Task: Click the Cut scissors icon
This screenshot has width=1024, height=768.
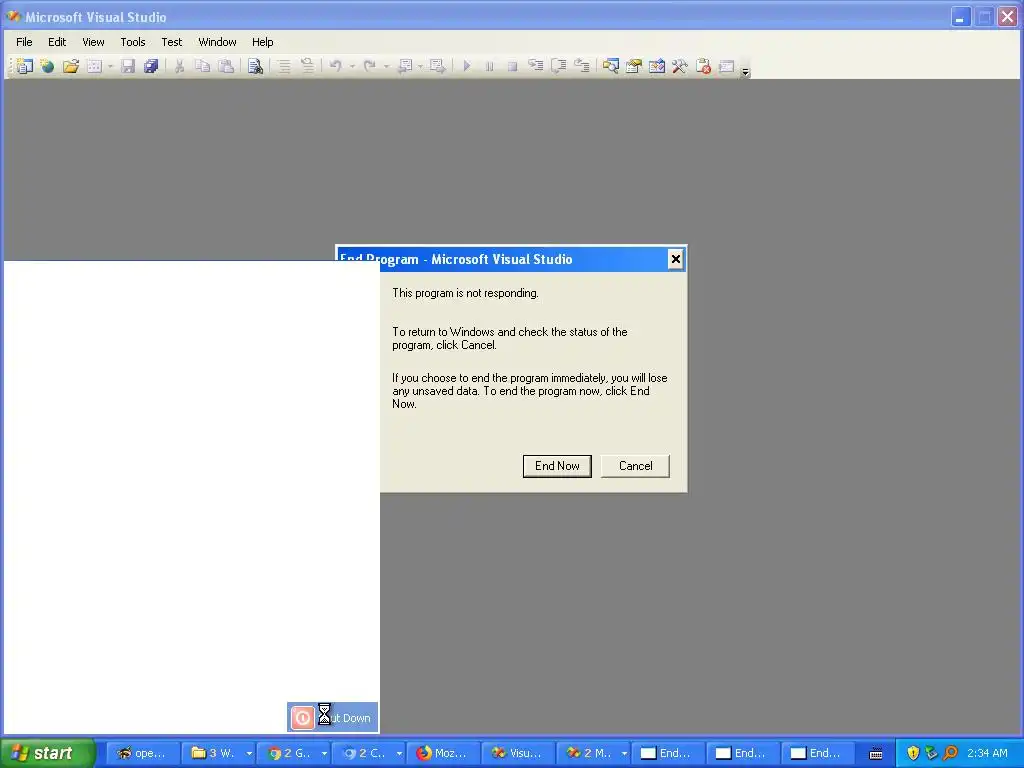Action: point(179,66)
